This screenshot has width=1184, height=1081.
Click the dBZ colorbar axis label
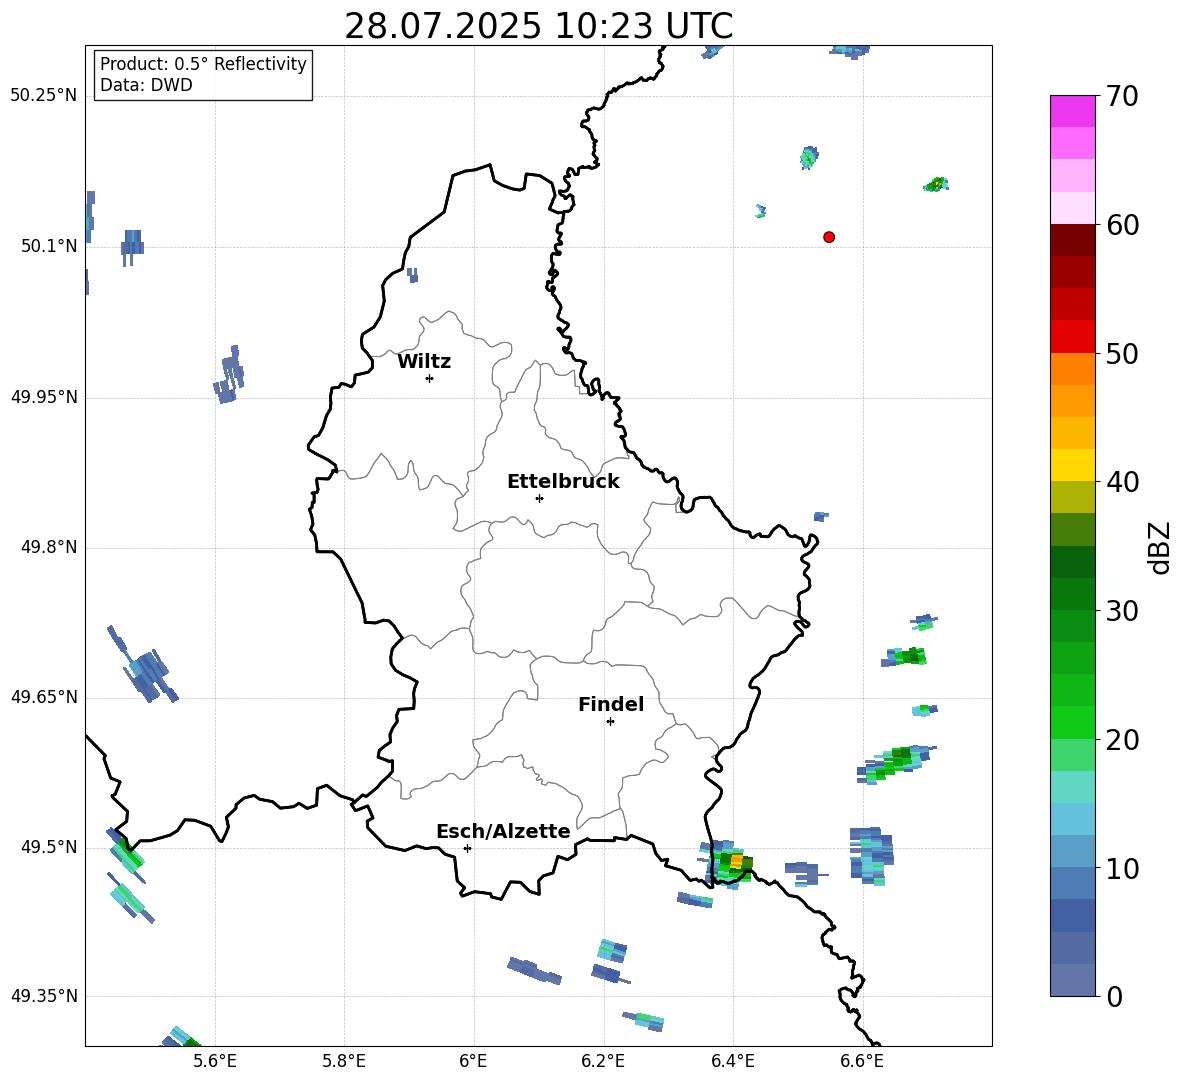coord(1159,547)
